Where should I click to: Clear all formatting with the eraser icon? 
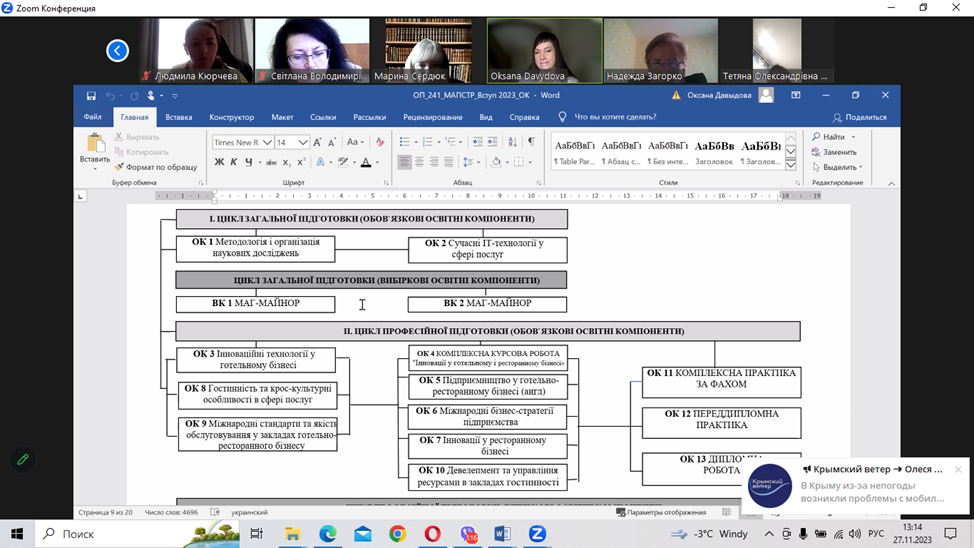click(380, 142)
